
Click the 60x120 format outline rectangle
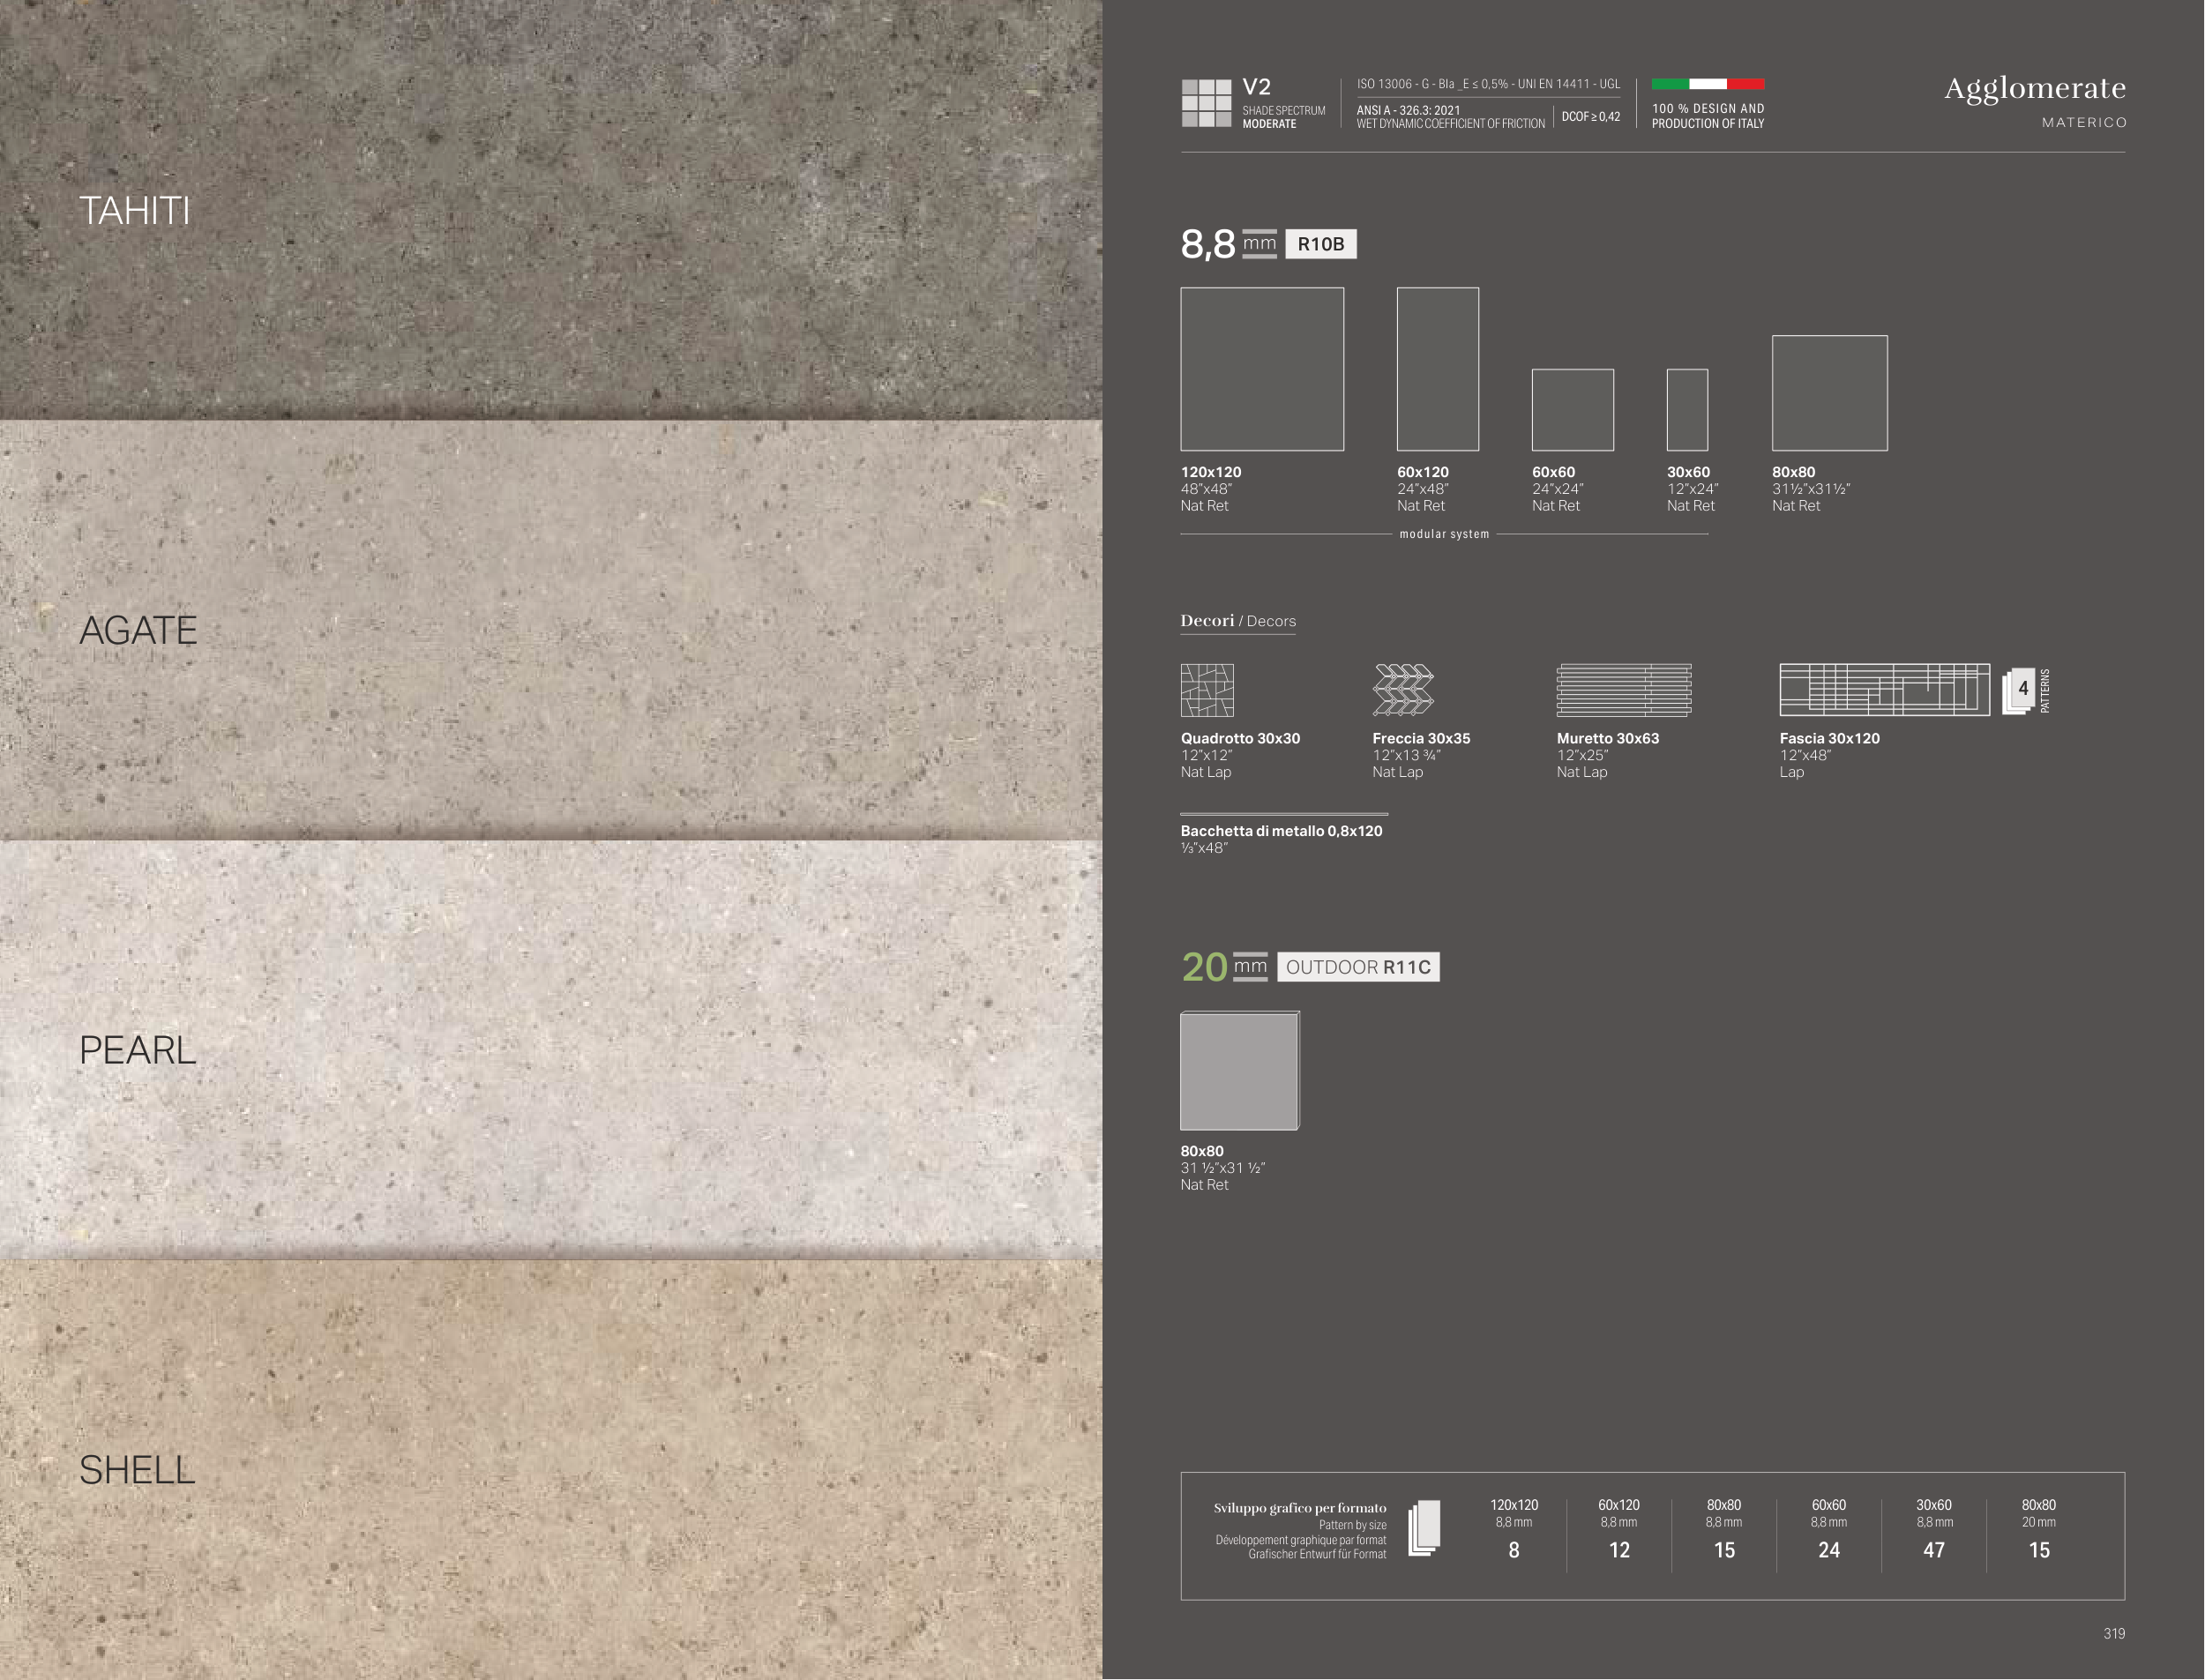(x=1438, y=369)
